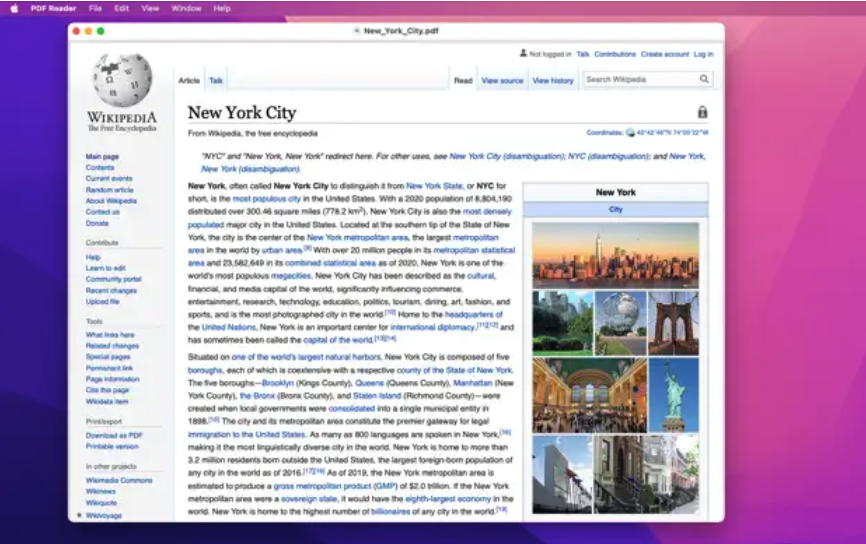
Task: Open the Community portal link
Action: point(113,279)
